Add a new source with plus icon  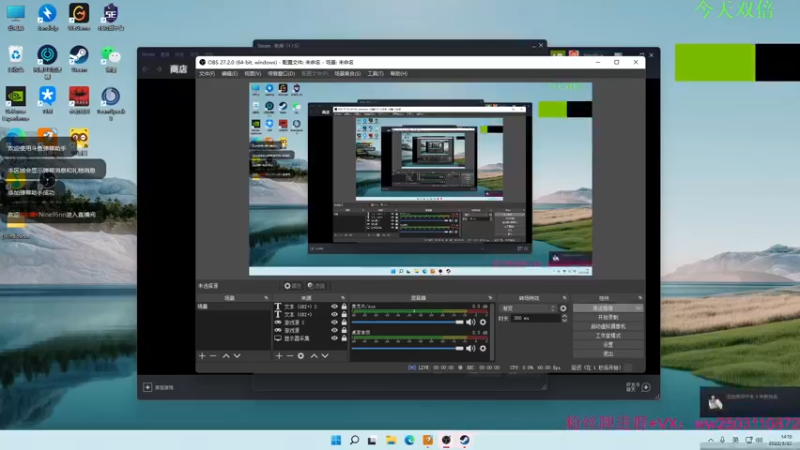[x=279, y=356]
